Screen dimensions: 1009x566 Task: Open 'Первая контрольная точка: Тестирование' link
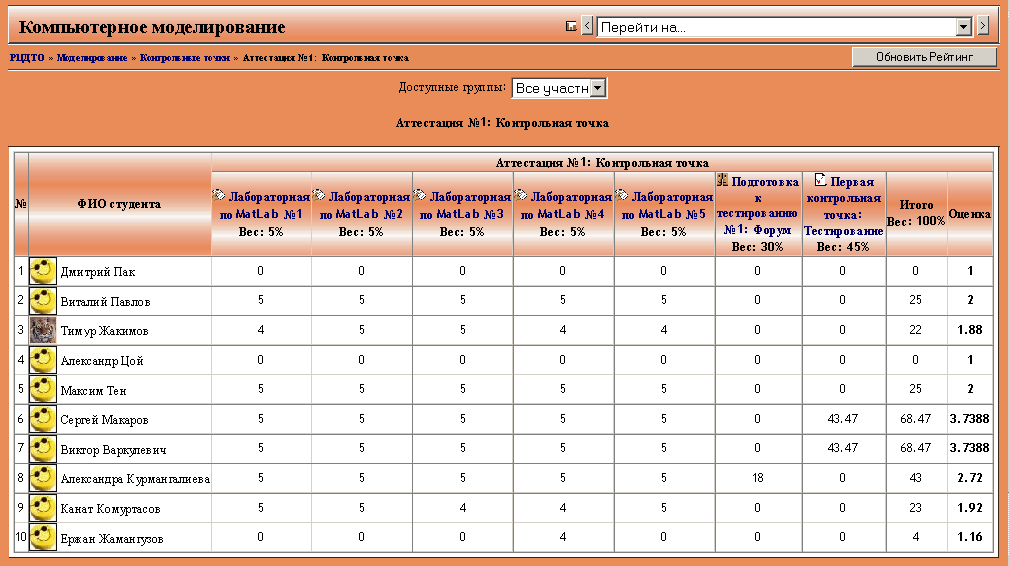[844, 206]
